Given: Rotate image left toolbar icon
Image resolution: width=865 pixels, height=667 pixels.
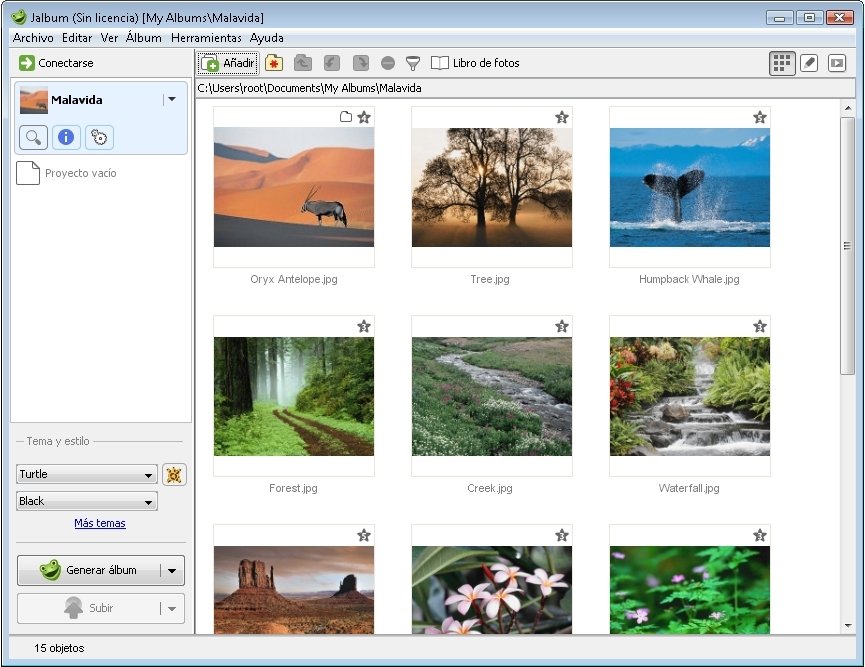Looking at the screenshot, I should [x=332, y=63].
